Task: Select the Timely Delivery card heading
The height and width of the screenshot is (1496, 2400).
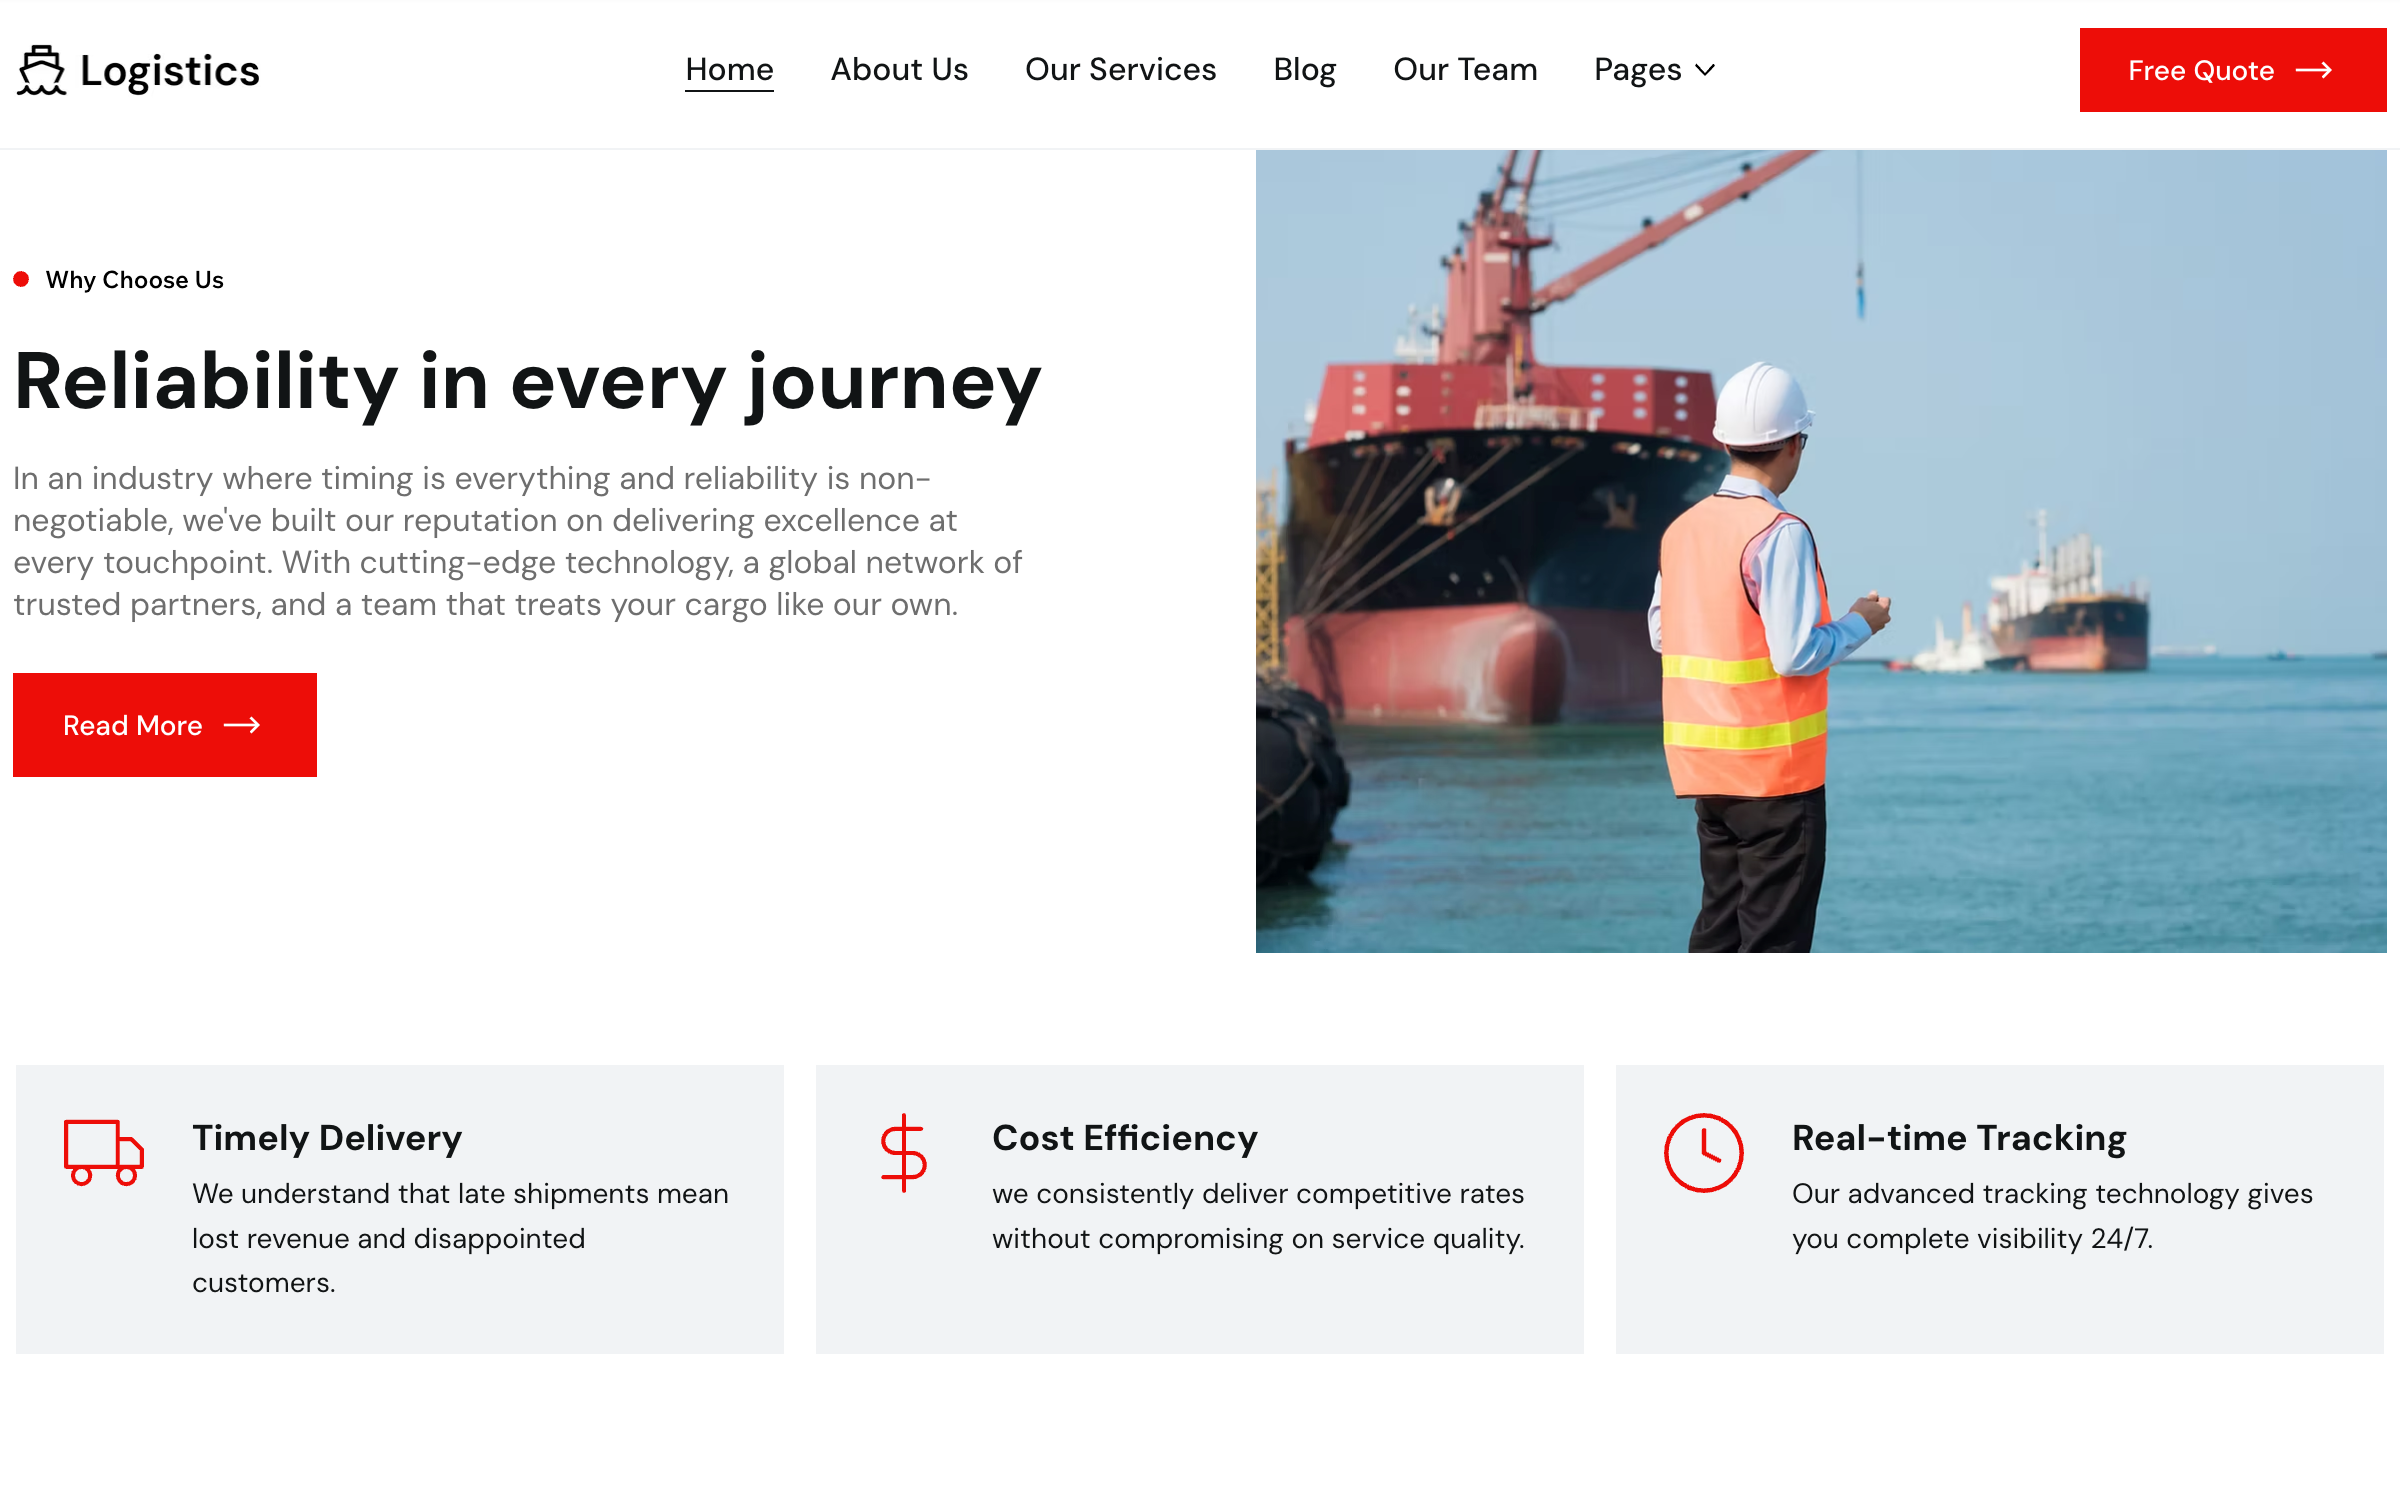Action: (x=327, y=1138)
